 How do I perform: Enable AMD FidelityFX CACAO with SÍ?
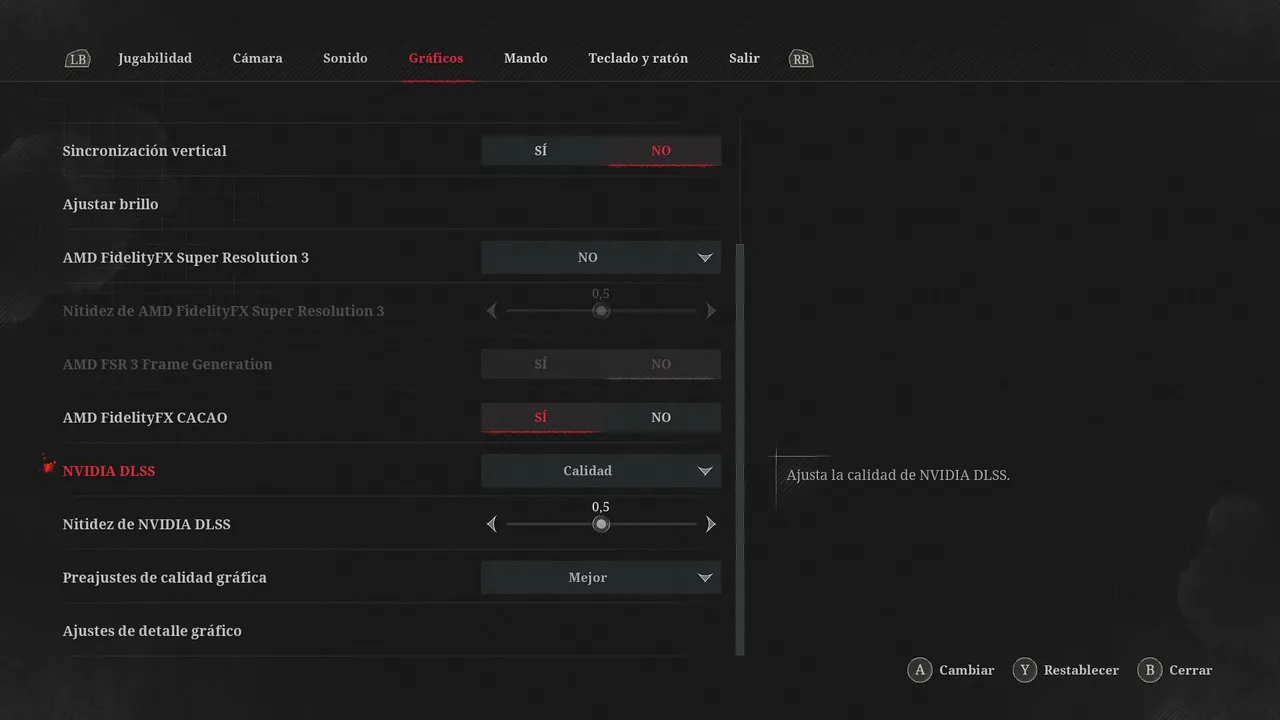[541, 417]
